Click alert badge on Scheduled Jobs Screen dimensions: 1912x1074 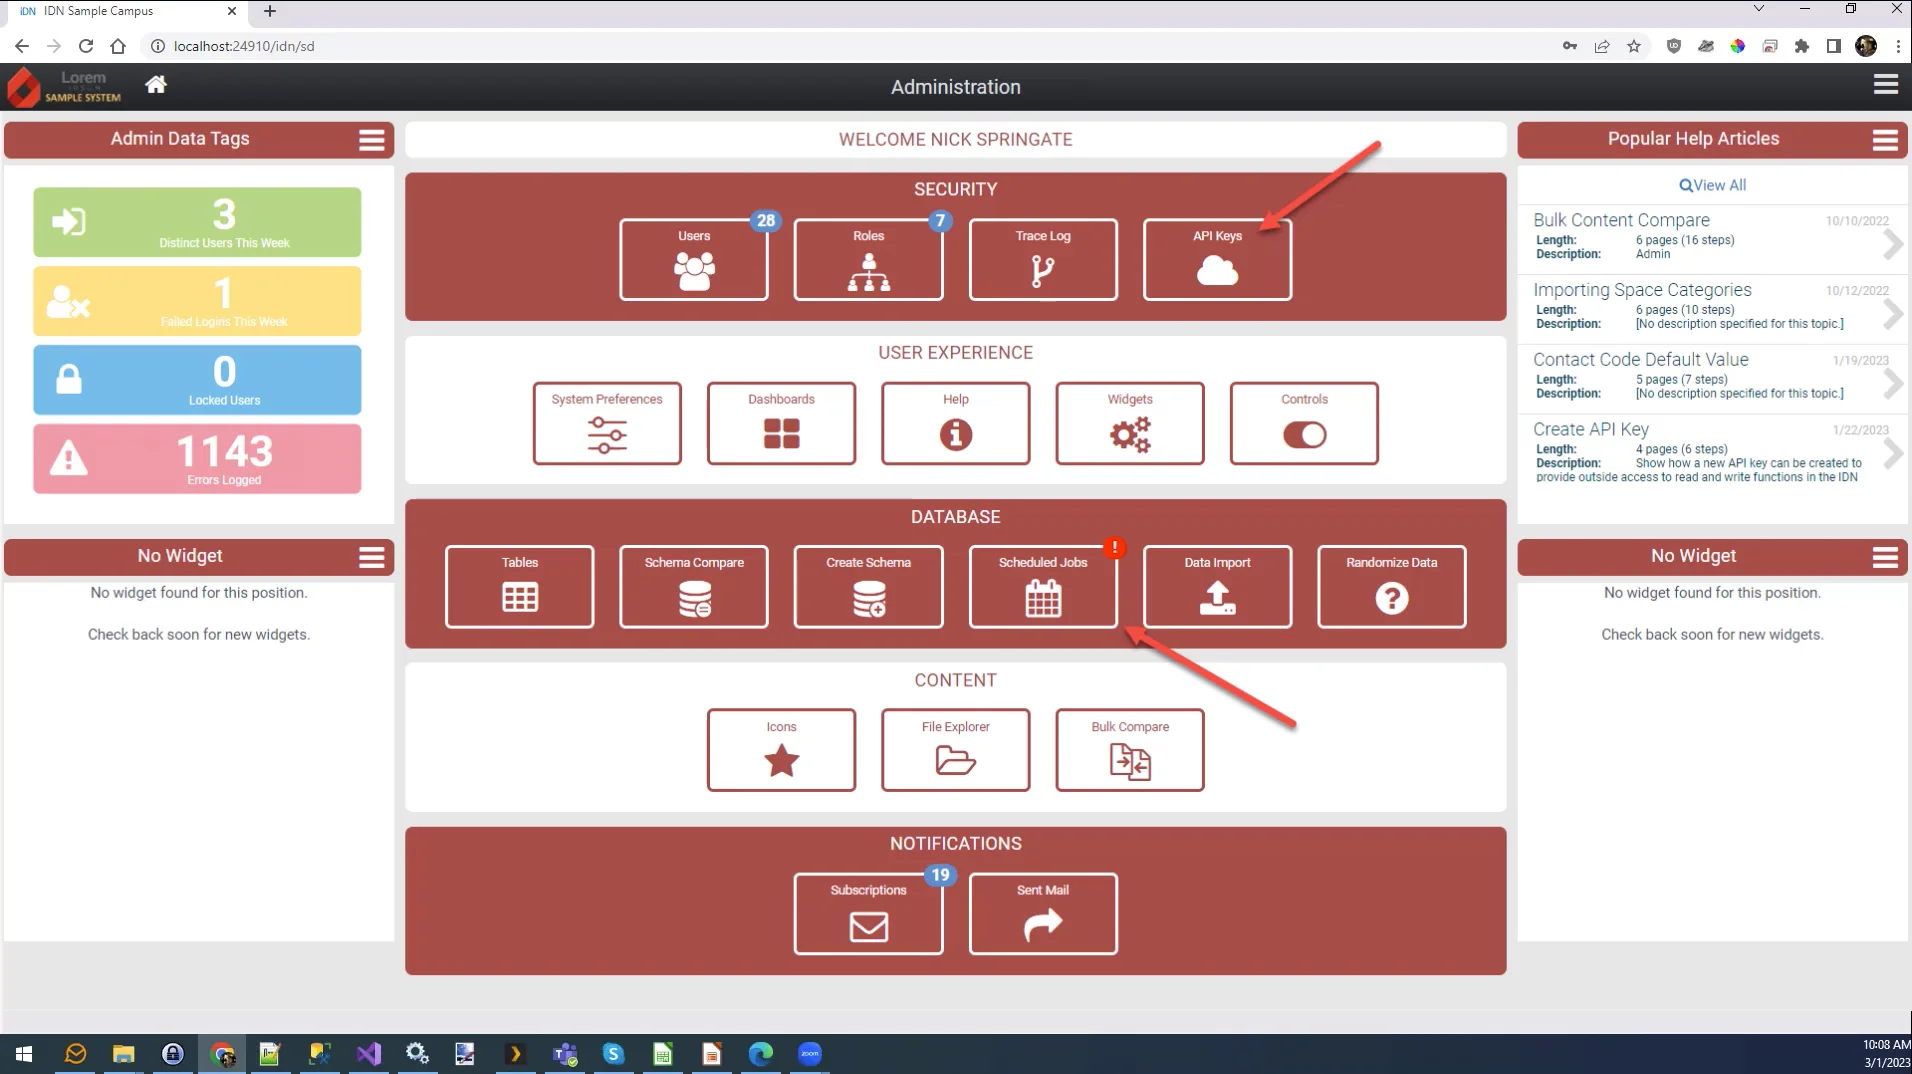(1114, 548)
